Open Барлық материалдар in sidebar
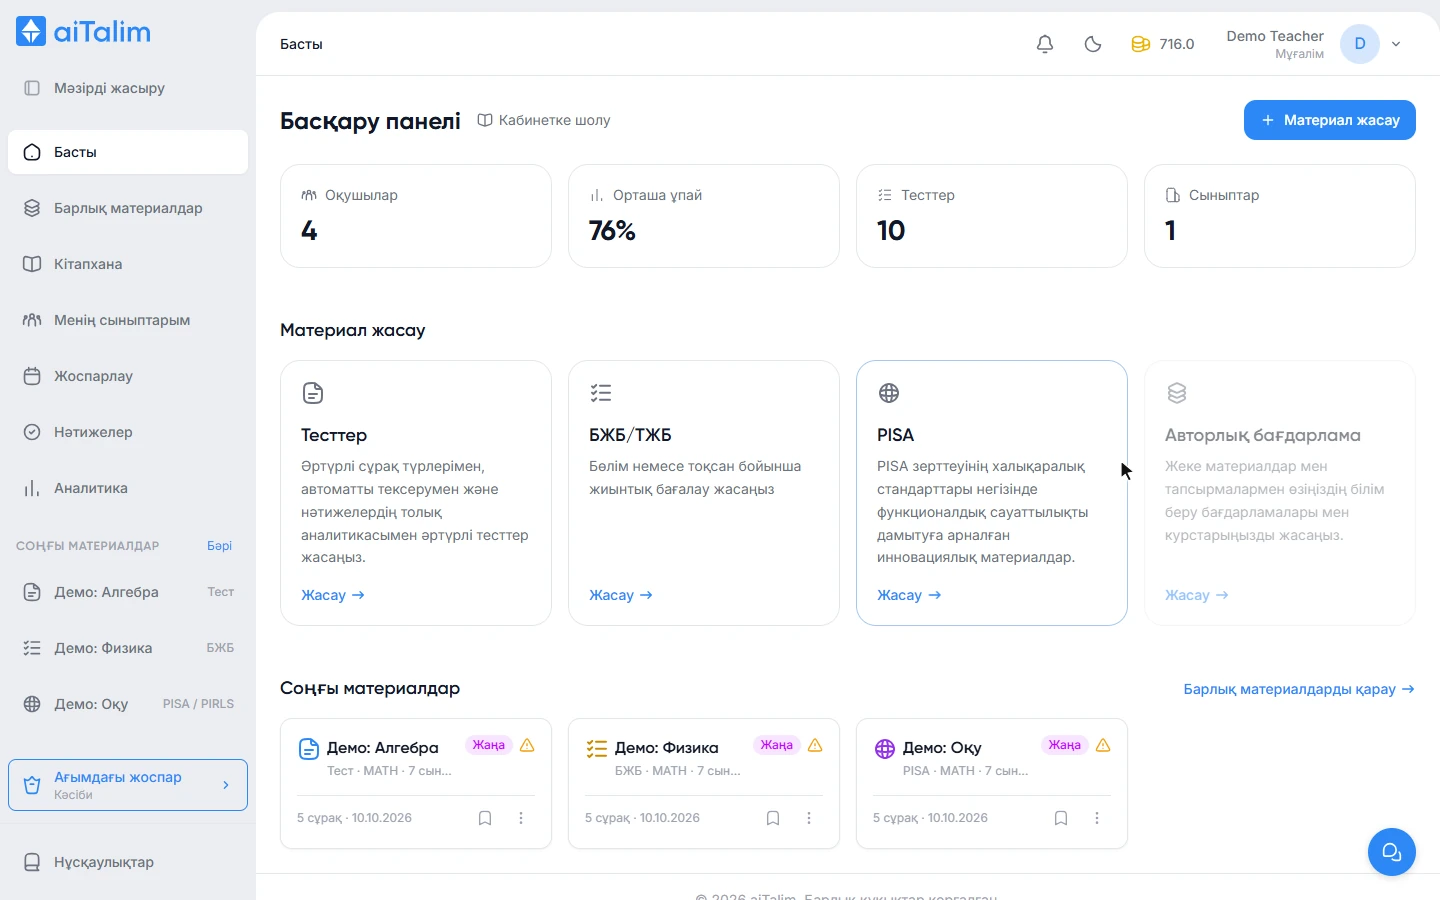1440x900 pixels. pos(128,208)
